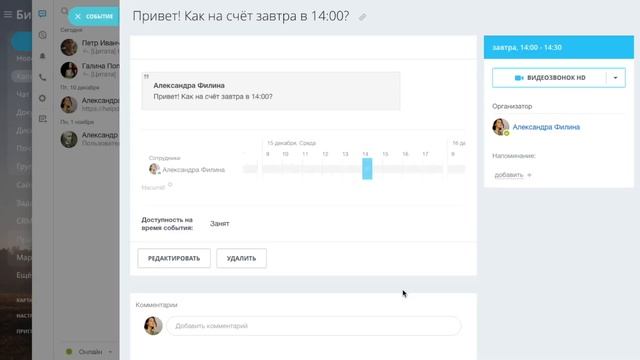Open chat with Петр Иванов
Screen dimensions: 640x360
89,47
